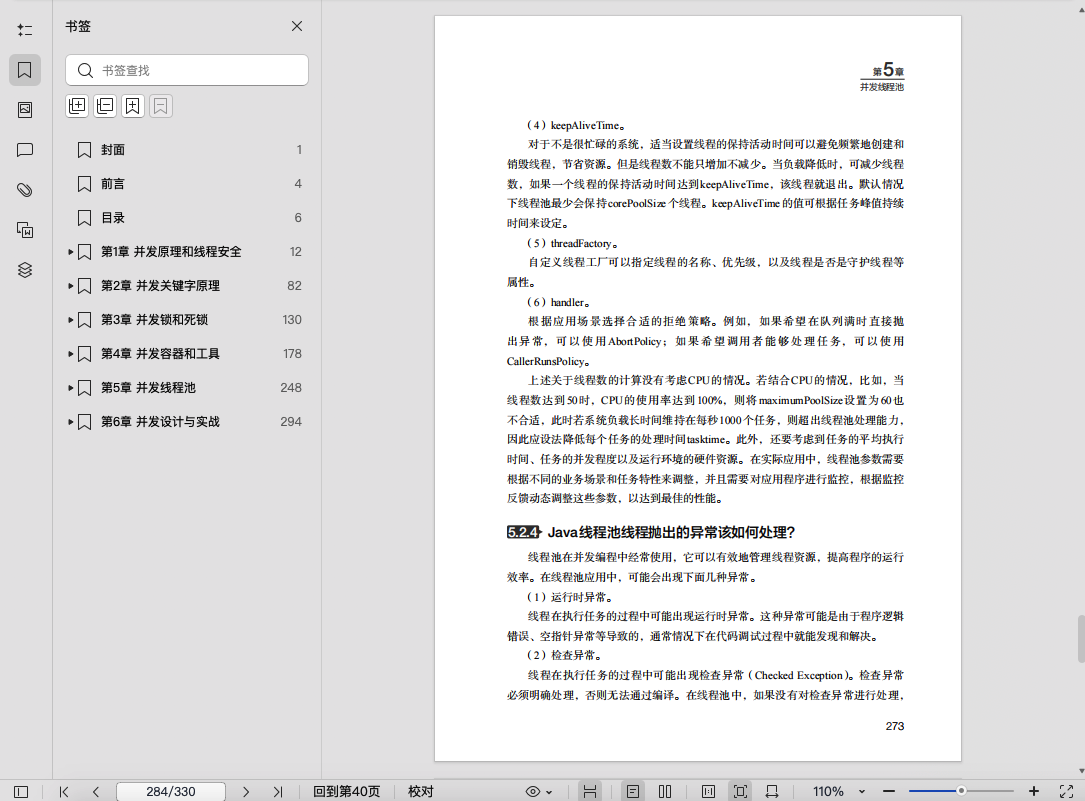Open the thumbnails panel icon

pos(25,110)
